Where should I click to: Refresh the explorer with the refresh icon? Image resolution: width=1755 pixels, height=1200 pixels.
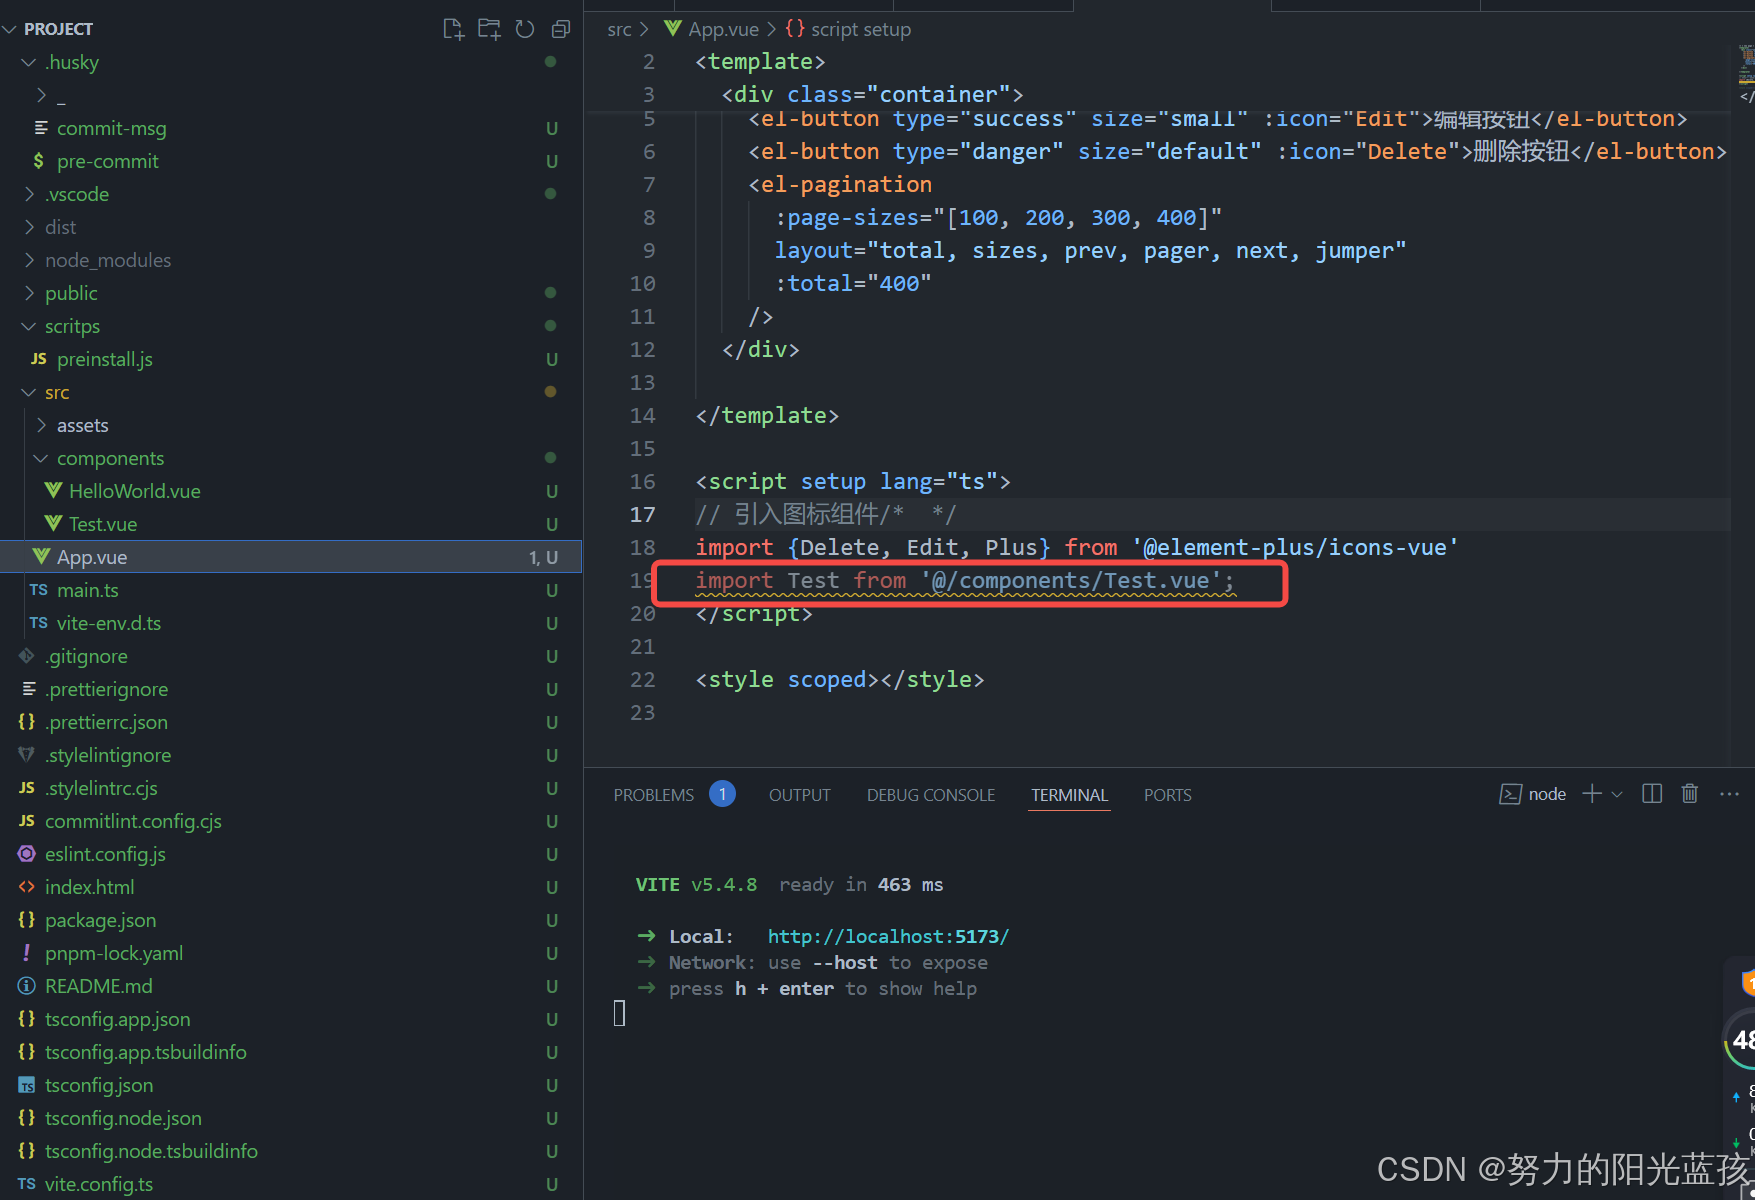pos(525,29)
